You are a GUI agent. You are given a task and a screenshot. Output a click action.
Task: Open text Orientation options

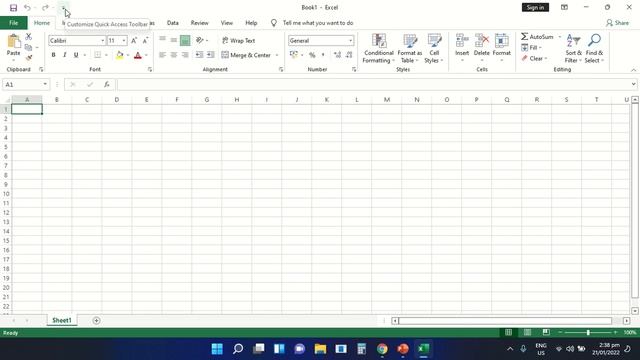202,40
